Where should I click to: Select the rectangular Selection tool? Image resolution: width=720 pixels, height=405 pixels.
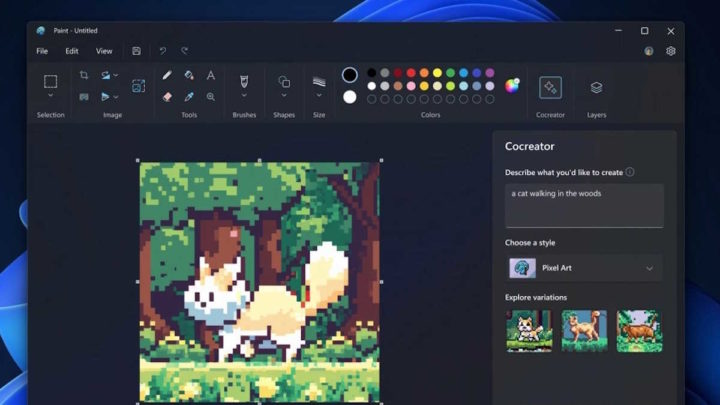point(51,81)
